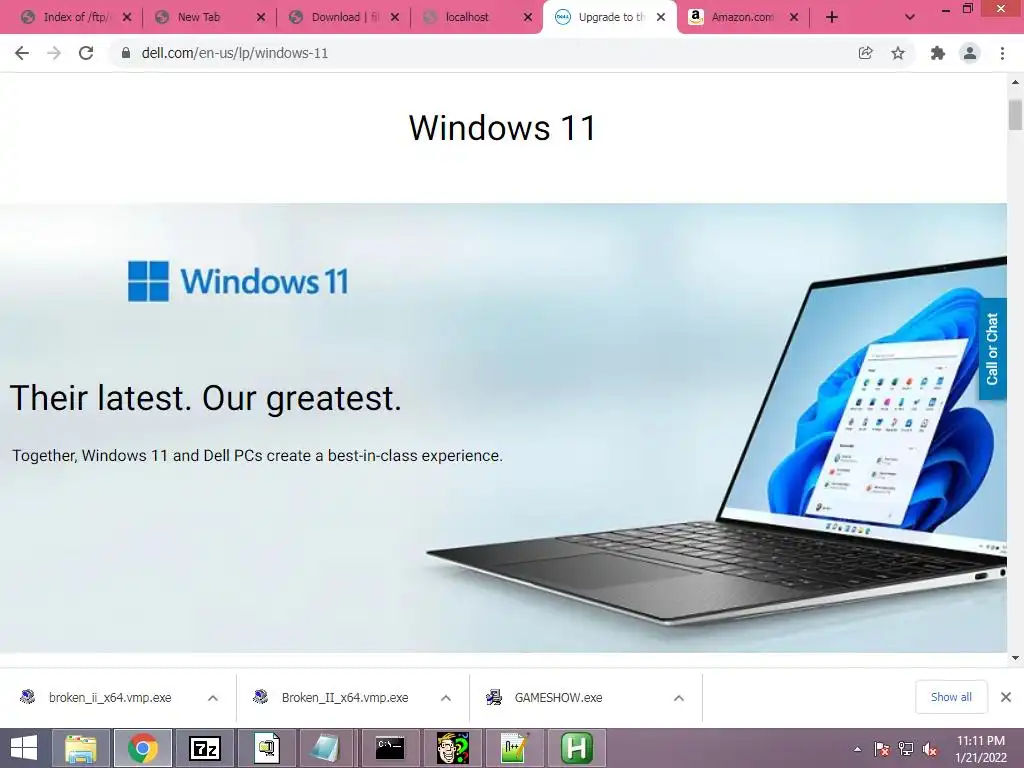This screenshot has width=1024, height=768.
Task: Click the Dell laptop image
Action: (717, 441)
